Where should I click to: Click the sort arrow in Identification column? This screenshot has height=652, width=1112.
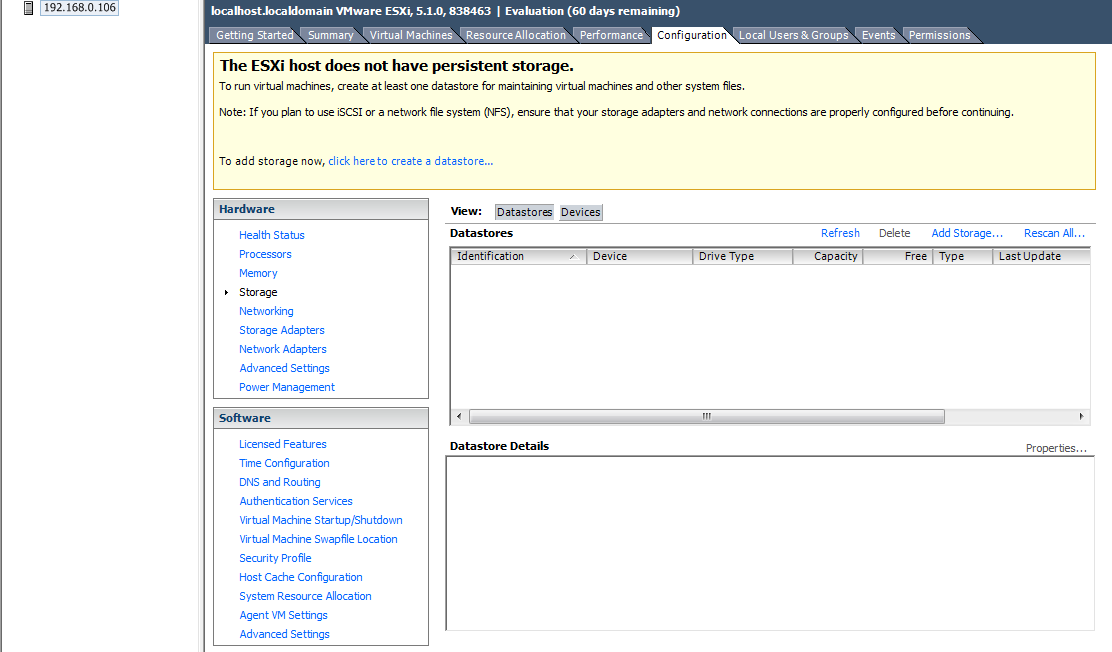(573, 256)
